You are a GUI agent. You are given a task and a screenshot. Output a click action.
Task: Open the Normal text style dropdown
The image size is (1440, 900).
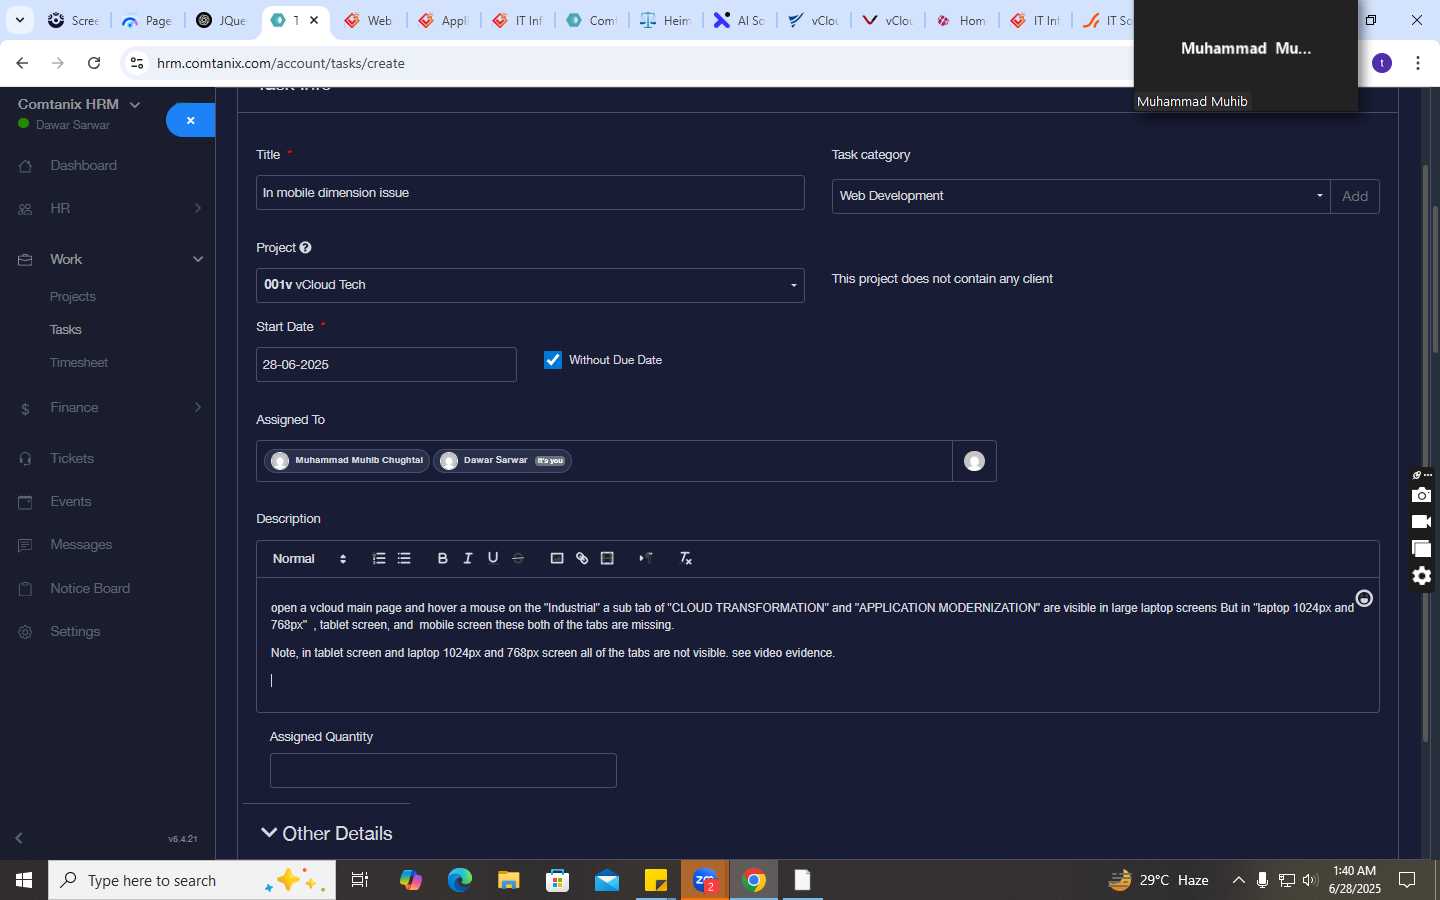pyautogui.click(x=309, y=559)
